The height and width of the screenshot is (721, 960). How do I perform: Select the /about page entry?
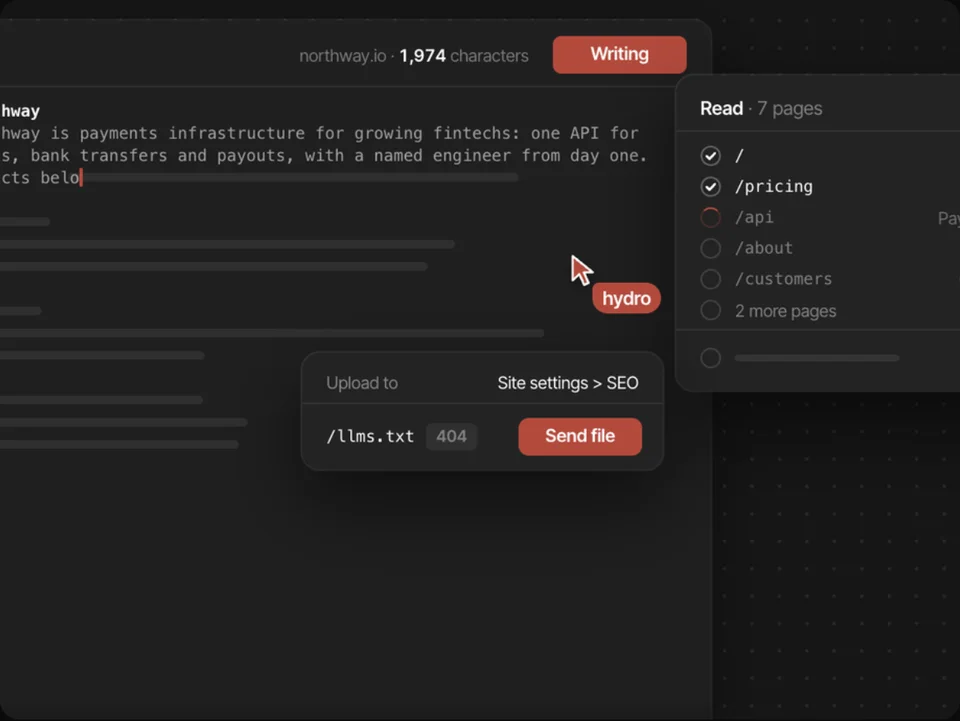point(764,248)
